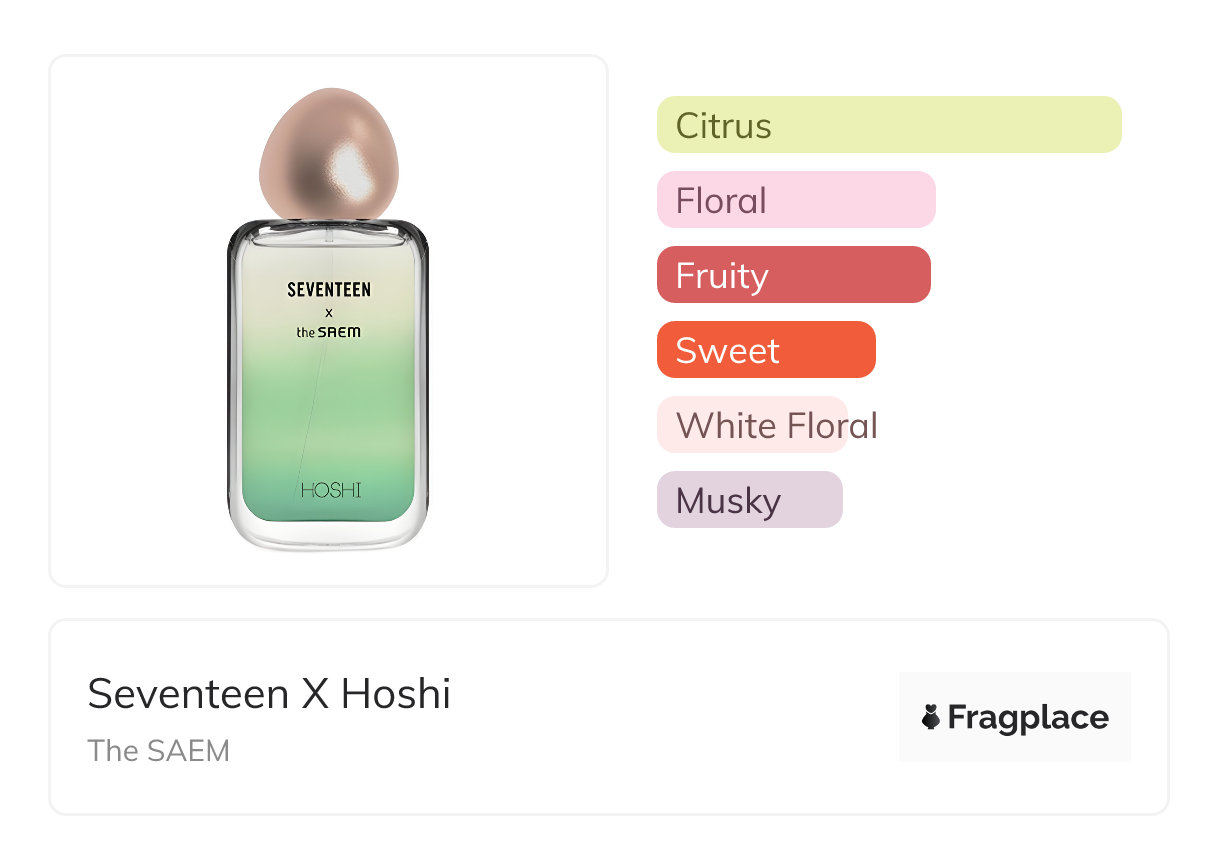Click the green perfume bottle body
The image size is (1218, 864).
click(328, 420)
